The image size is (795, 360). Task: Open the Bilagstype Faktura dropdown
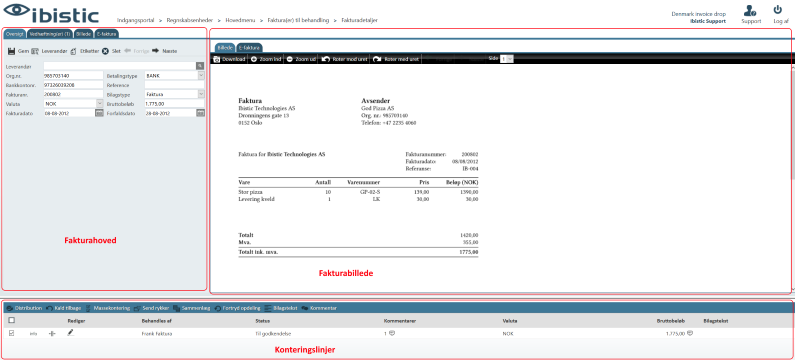tap(201, 94)
